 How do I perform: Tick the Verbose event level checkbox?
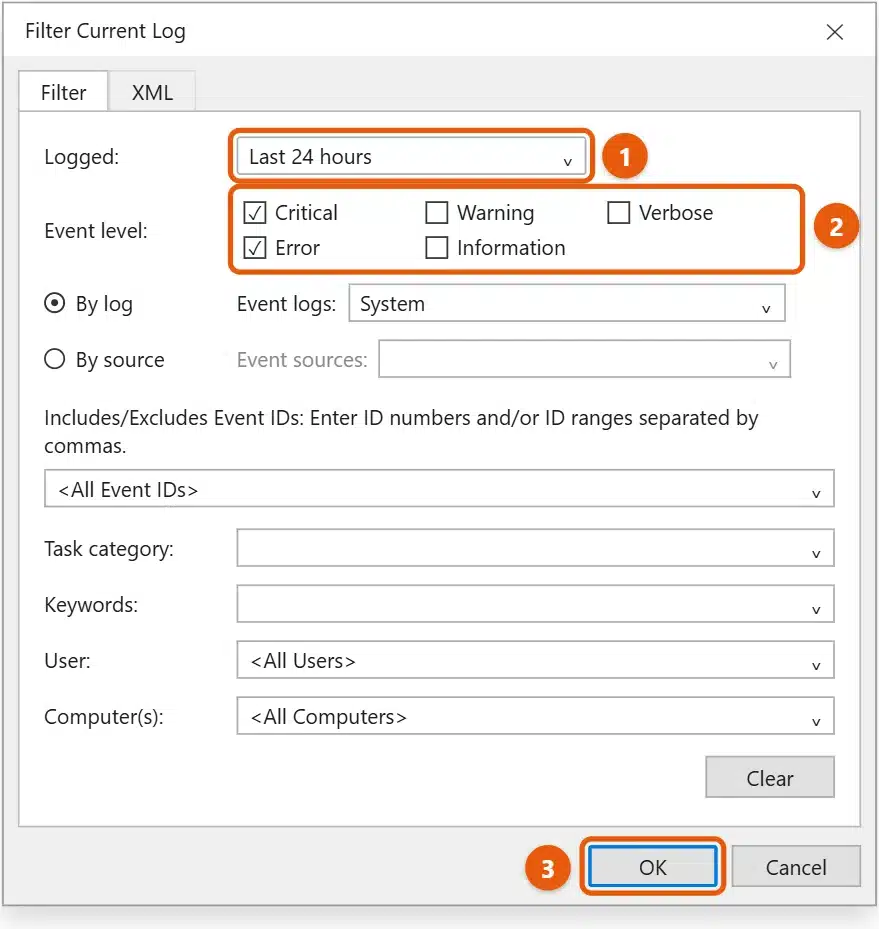618,213
